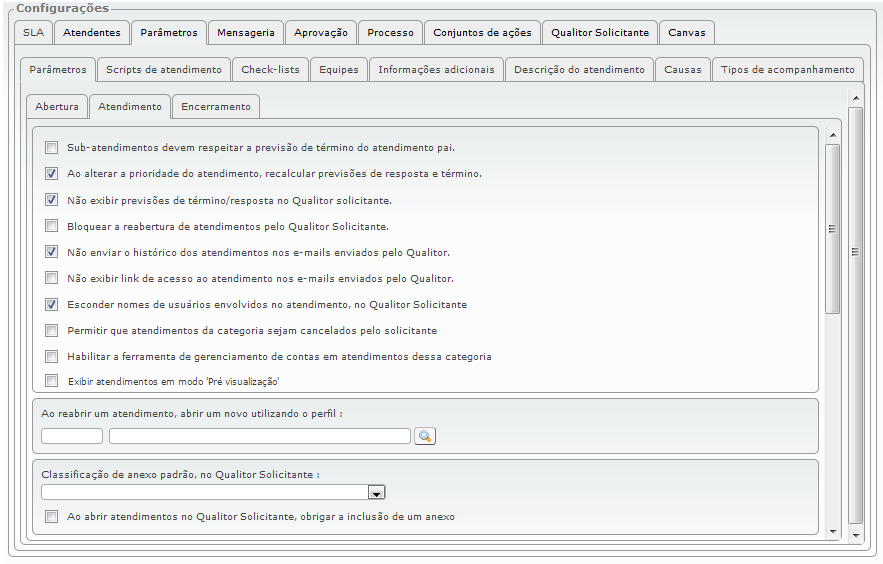Click the short profile code input field

click(x=72, y=436)
